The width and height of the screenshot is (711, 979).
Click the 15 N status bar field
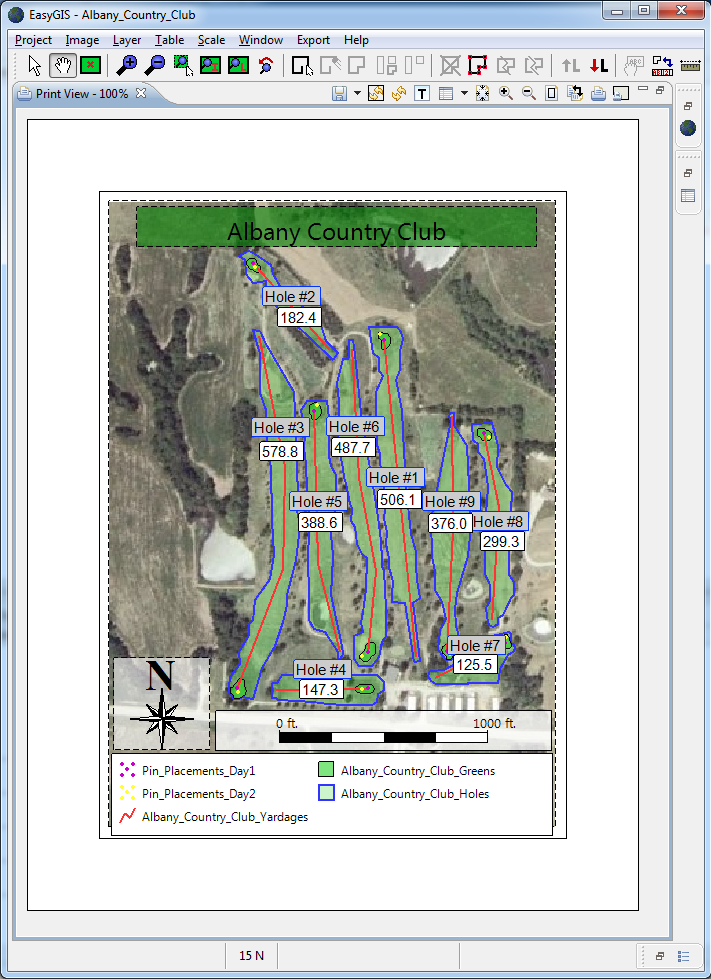[x=251, y=955]
